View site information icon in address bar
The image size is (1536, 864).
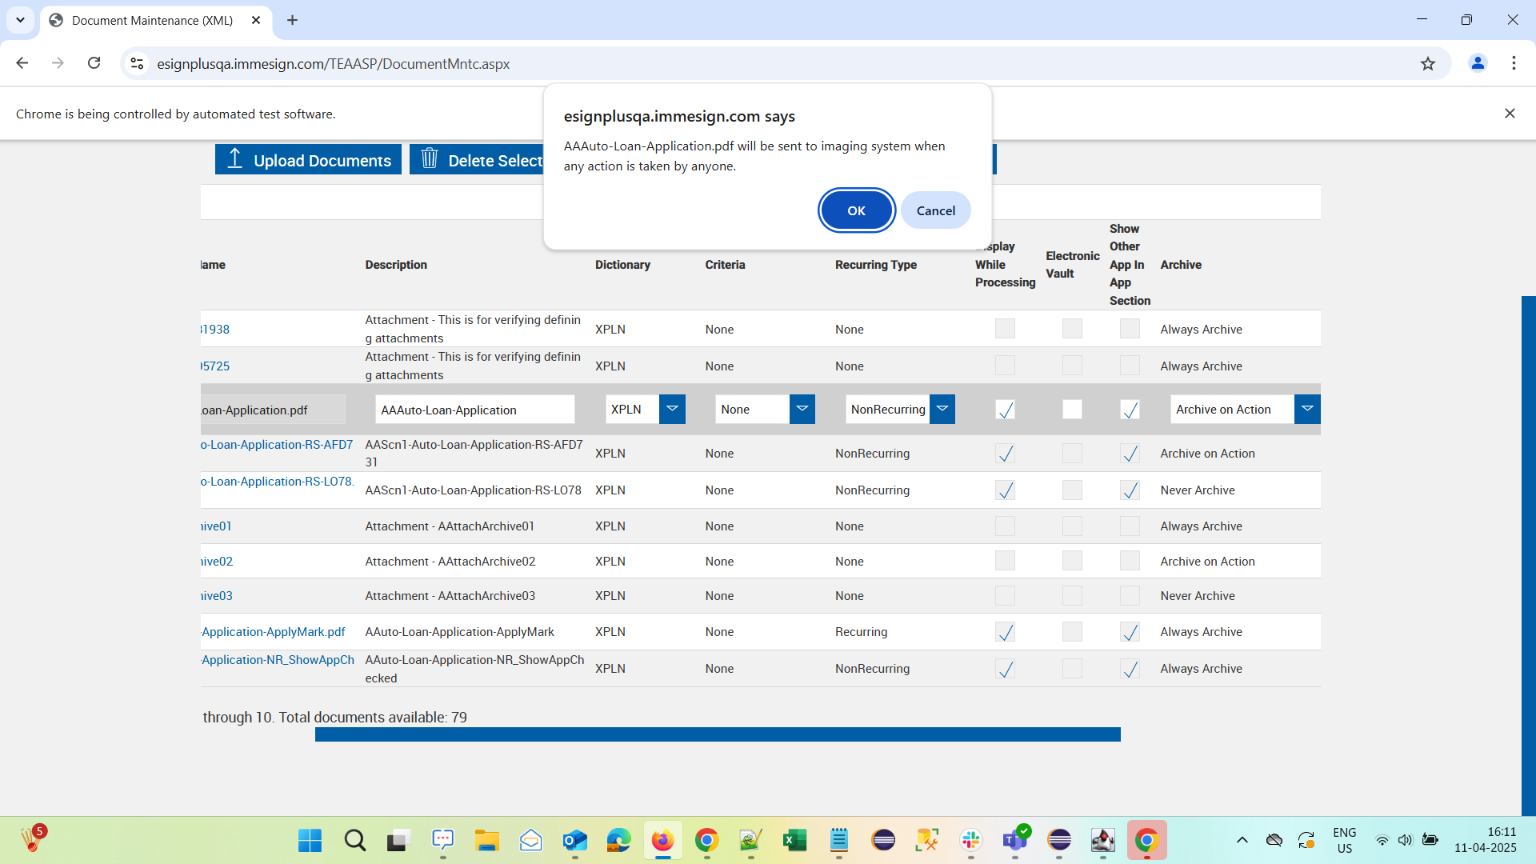(137, 63)
